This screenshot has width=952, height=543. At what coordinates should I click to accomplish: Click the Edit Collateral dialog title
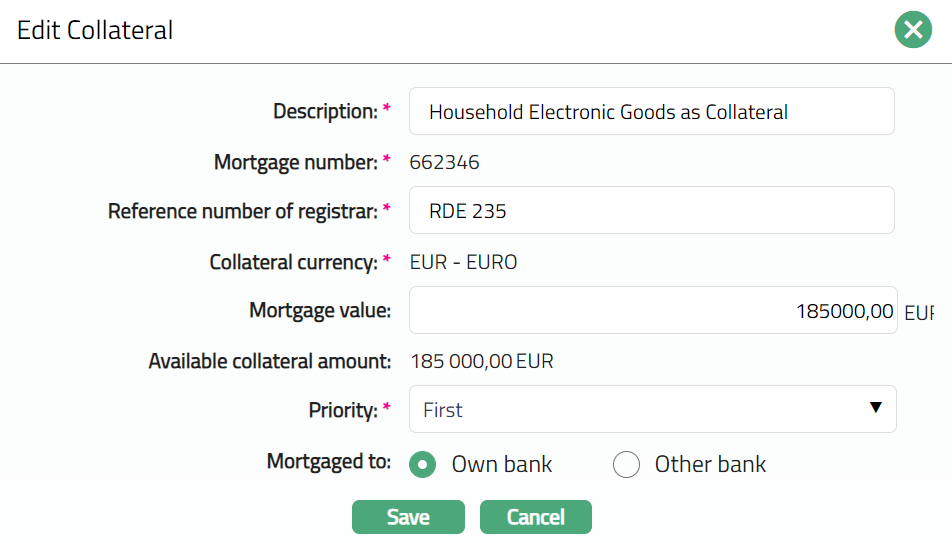pyautogui.click(x=95, y=31)
